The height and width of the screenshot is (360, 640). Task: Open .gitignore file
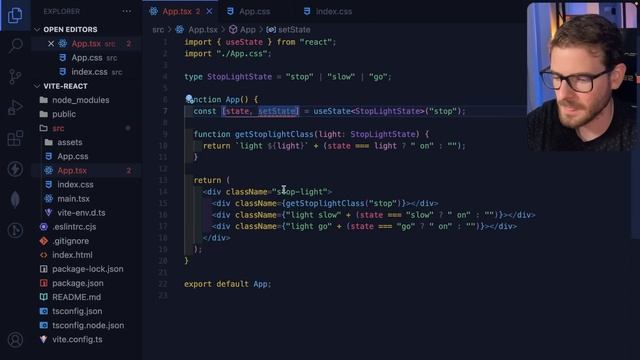[x=70, y=241]
